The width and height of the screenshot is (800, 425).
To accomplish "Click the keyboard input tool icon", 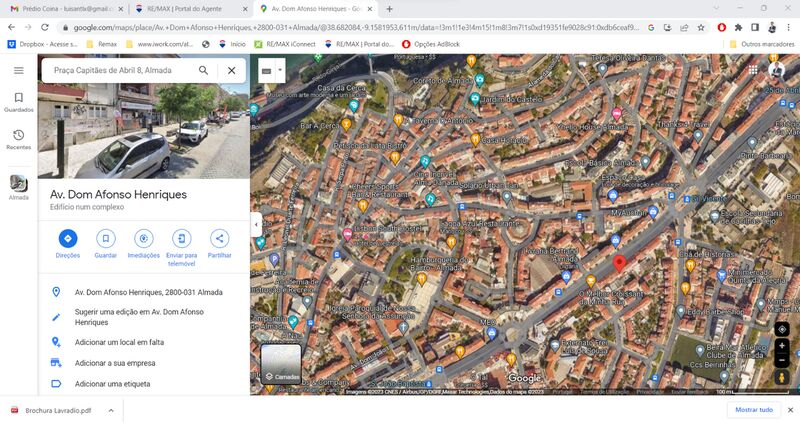I will click(x=267, y=70).
